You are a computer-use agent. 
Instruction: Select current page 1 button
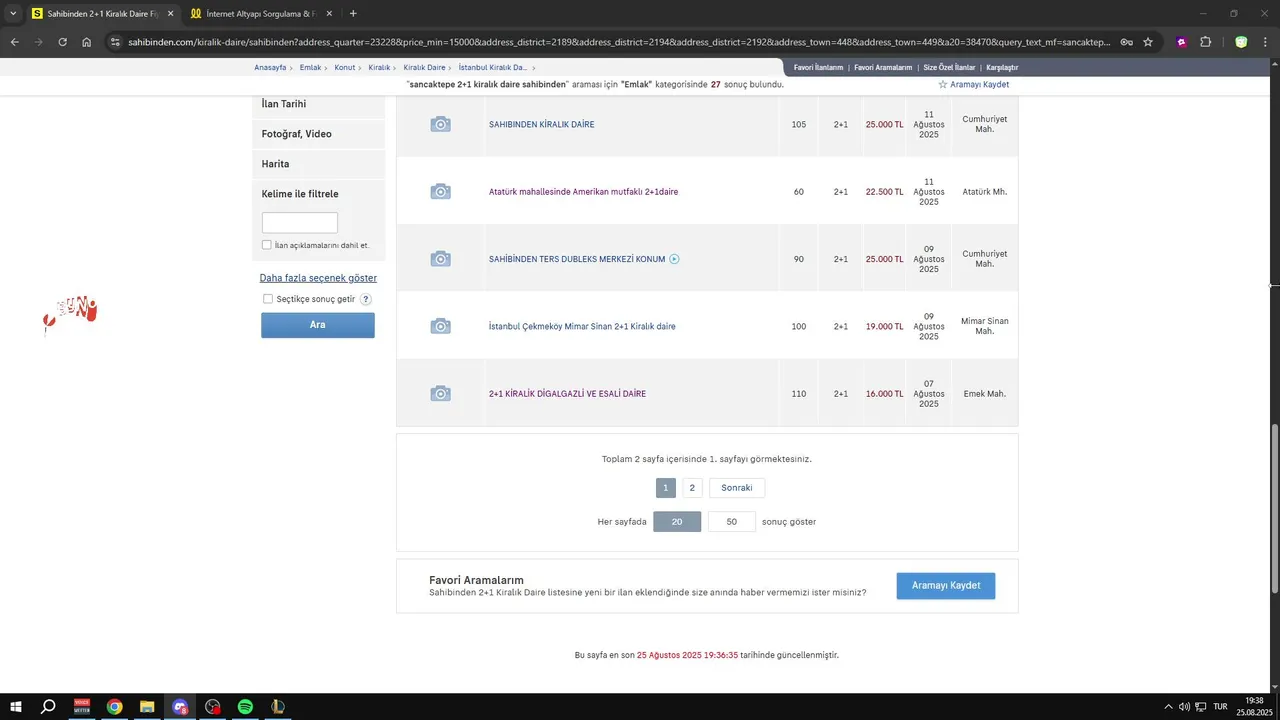[666, 488]
